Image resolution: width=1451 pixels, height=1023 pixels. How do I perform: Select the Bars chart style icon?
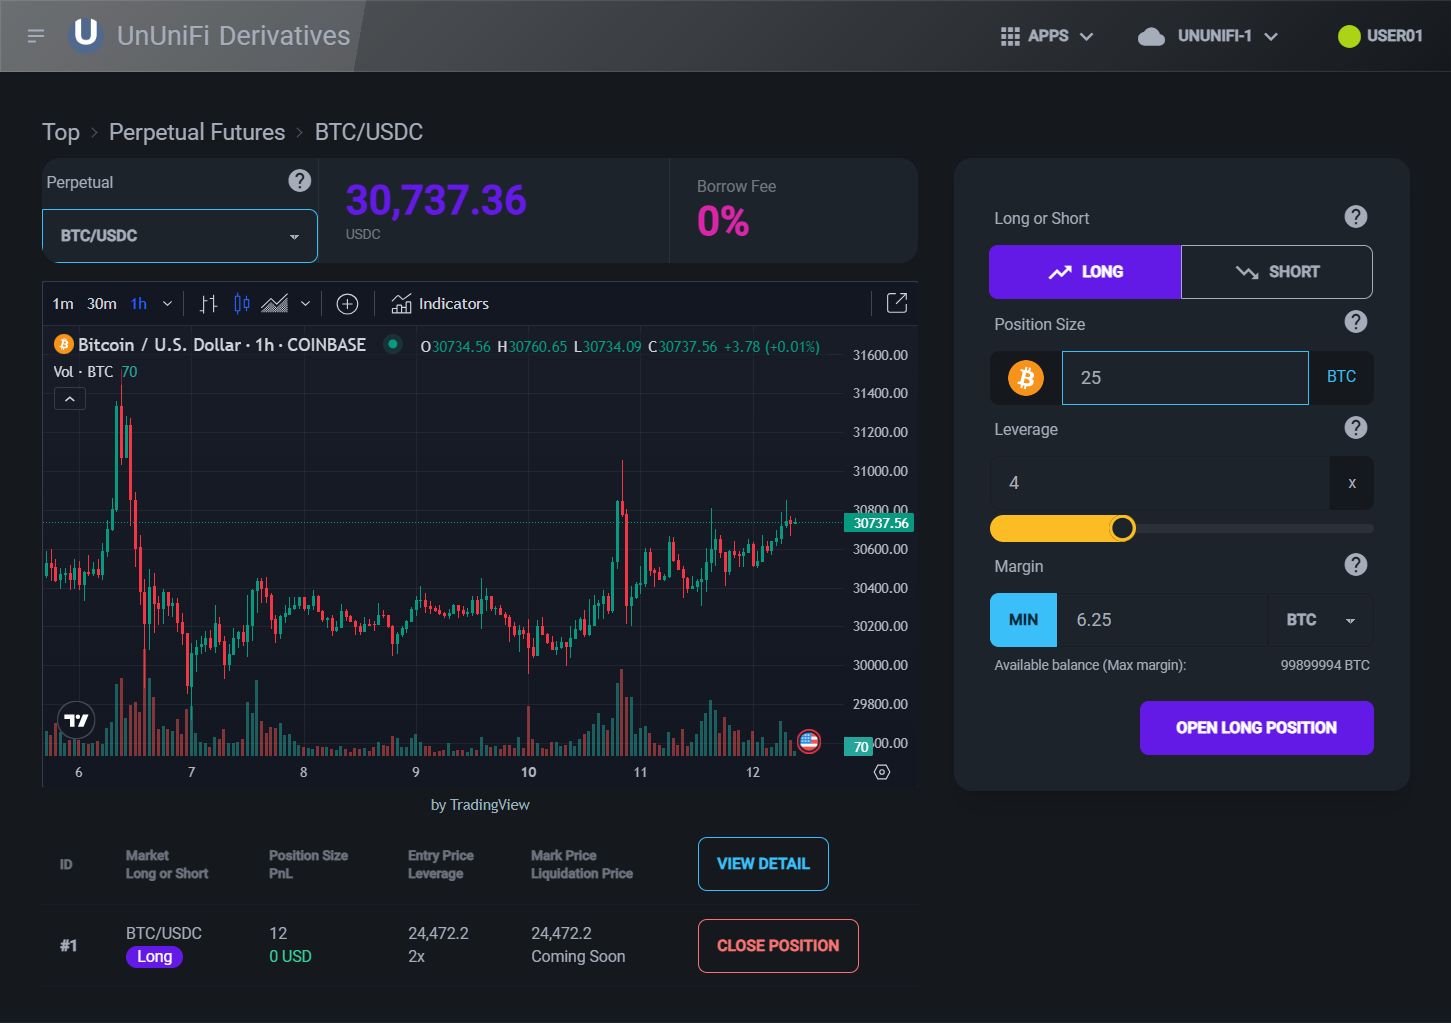pos(208,304)
